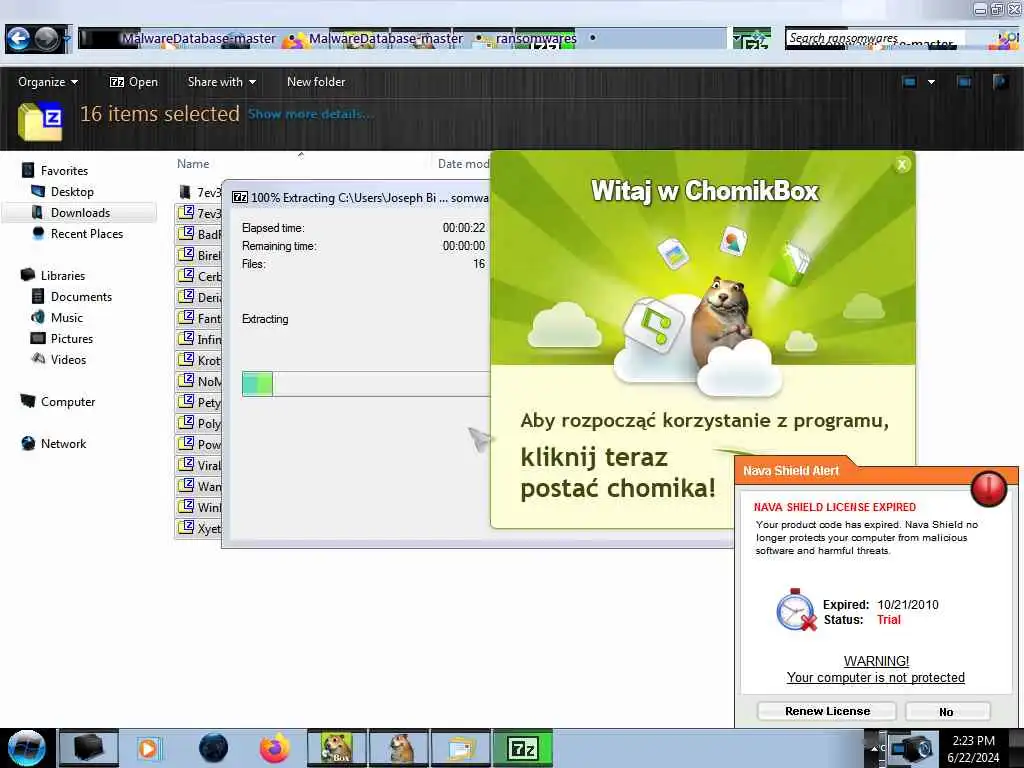Expand the Share with dropdown

(x=221, y=82)
